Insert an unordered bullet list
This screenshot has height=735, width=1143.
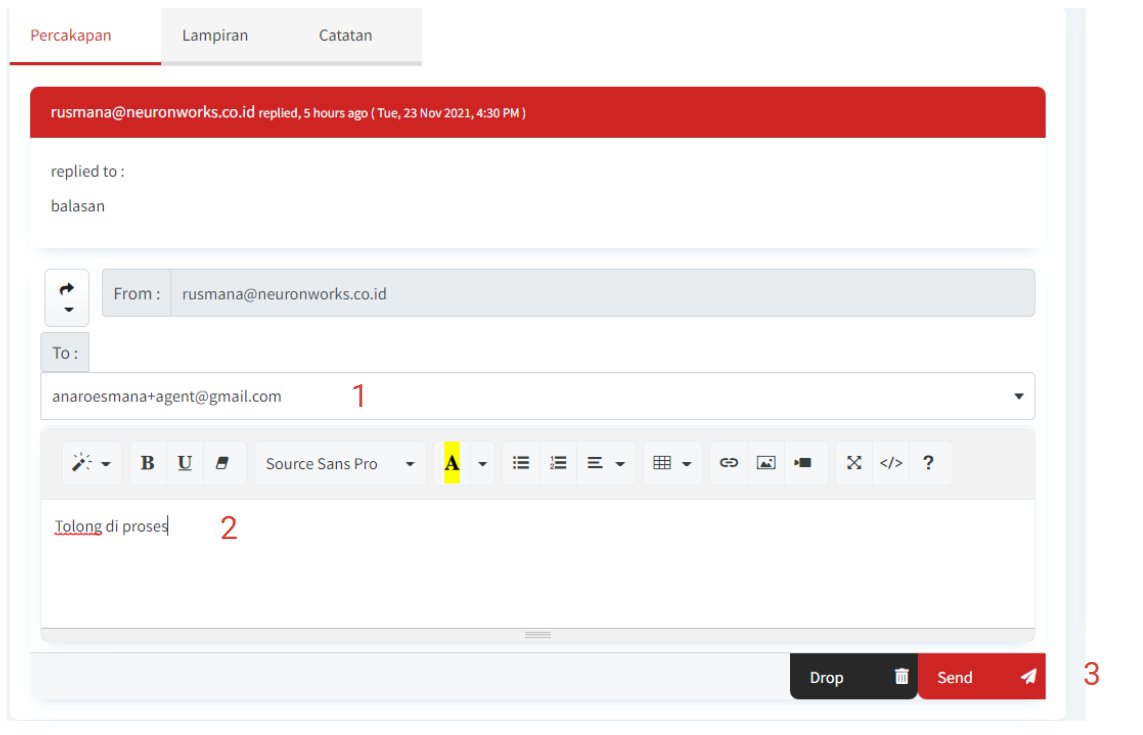(521, 464)
